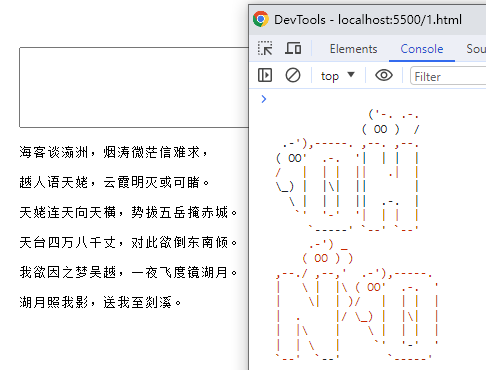Clear the console output

click(293, 75)
